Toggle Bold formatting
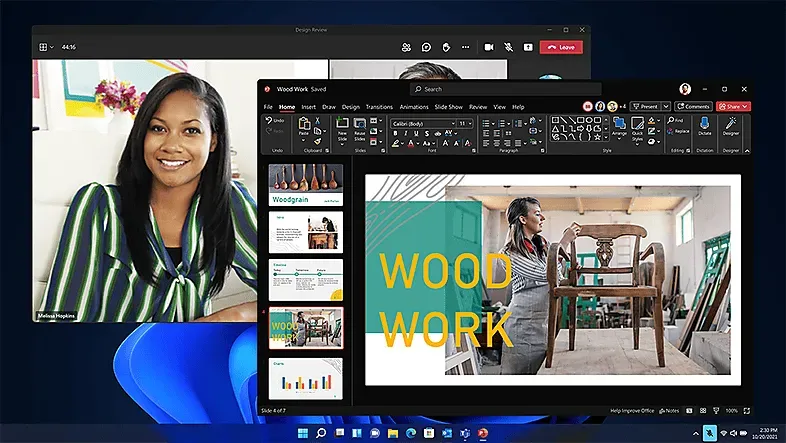 tap(396, 133)
